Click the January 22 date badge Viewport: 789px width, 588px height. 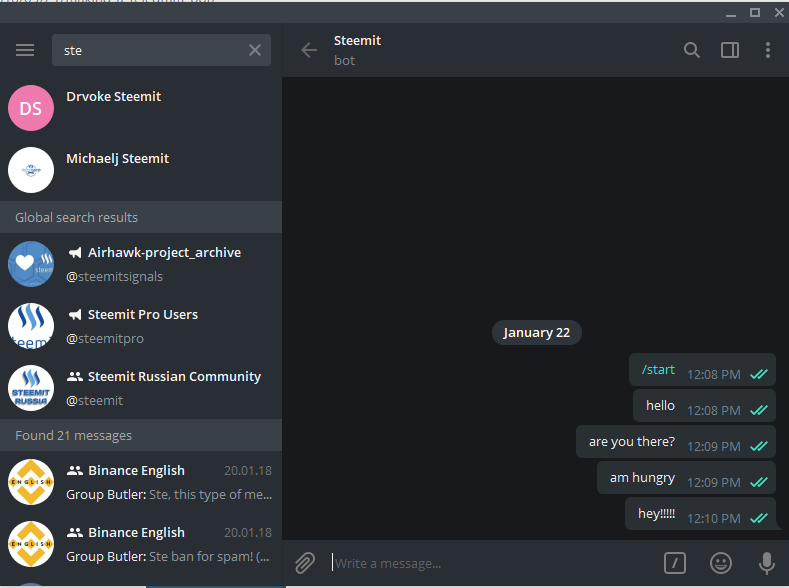[x=536, y=332]
